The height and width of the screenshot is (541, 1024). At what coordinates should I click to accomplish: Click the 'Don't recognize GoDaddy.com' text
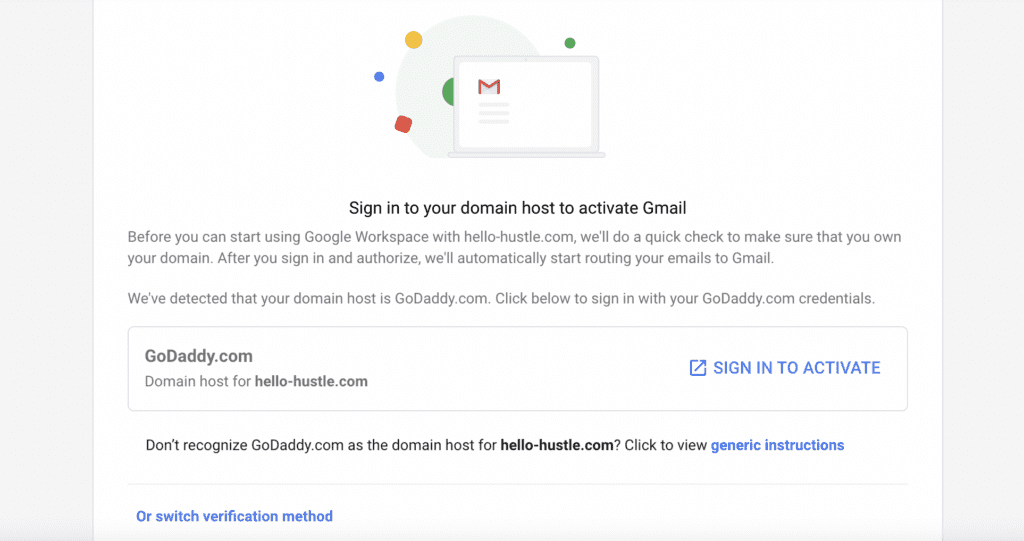320,445
